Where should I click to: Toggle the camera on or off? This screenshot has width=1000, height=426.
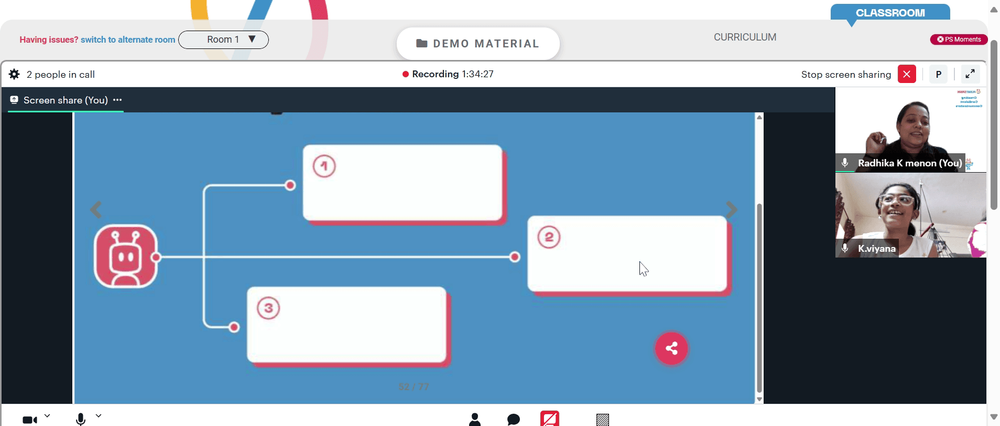29,420
